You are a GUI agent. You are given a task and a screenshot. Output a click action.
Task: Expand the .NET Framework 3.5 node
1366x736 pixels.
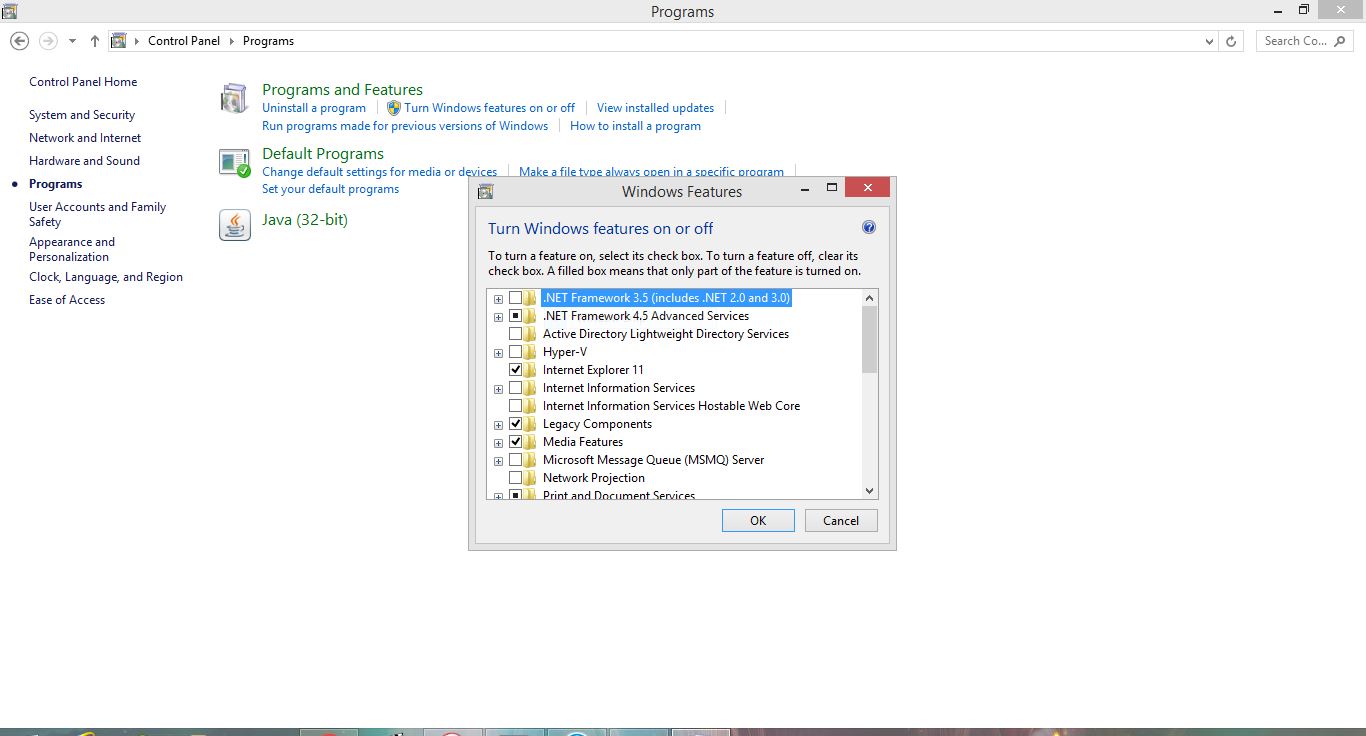point(498,299)
